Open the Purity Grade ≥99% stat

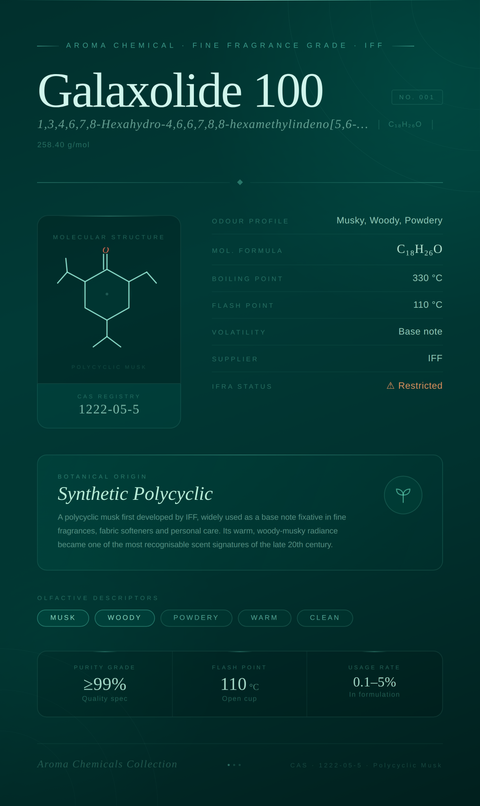point(105,684)
